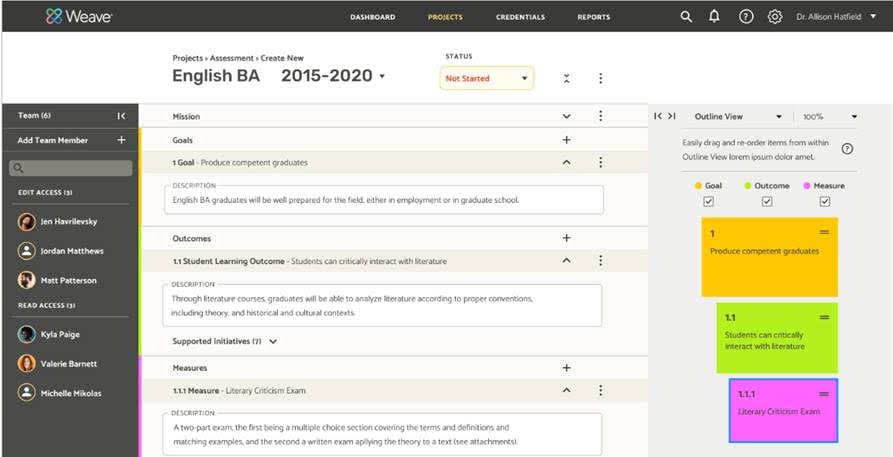893x457 pixels.
Task: Add a new goal with the plus icon
Action: pos(567,141)
